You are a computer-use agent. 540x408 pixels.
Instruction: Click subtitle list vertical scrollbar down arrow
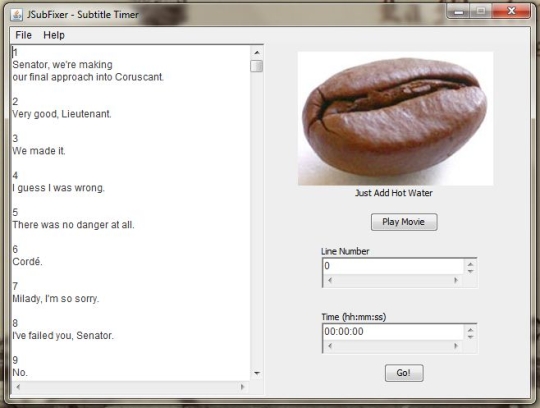click(x=257, y=373)
